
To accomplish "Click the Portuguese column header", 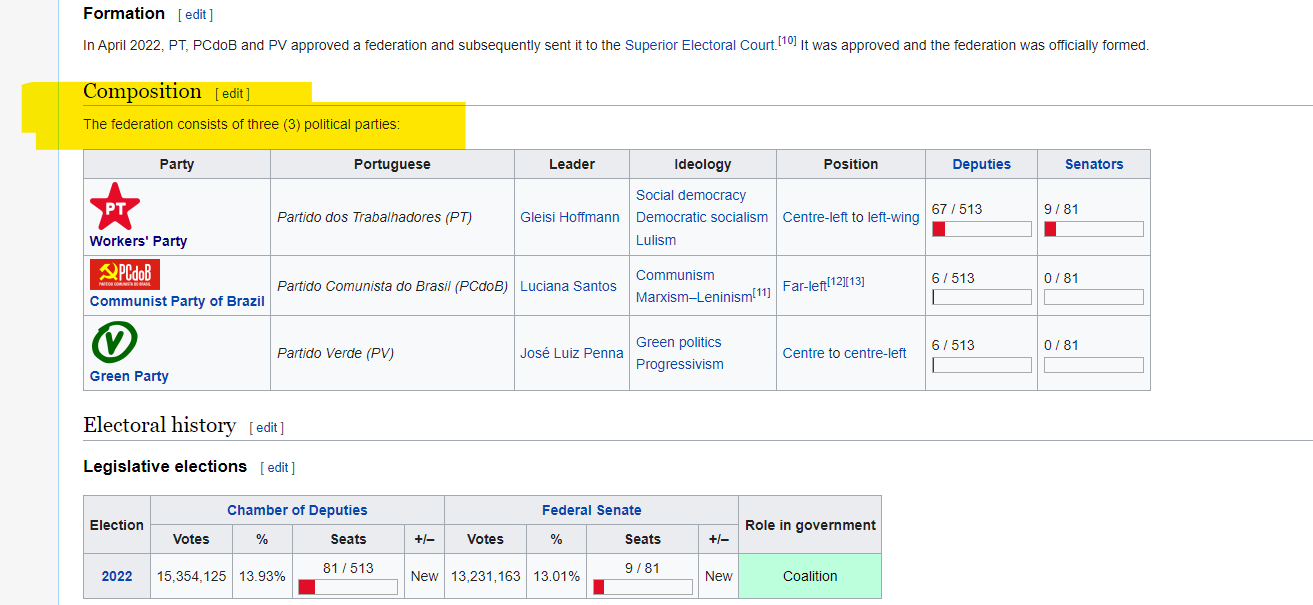I will pyautogui.click(x=392, y=164).
